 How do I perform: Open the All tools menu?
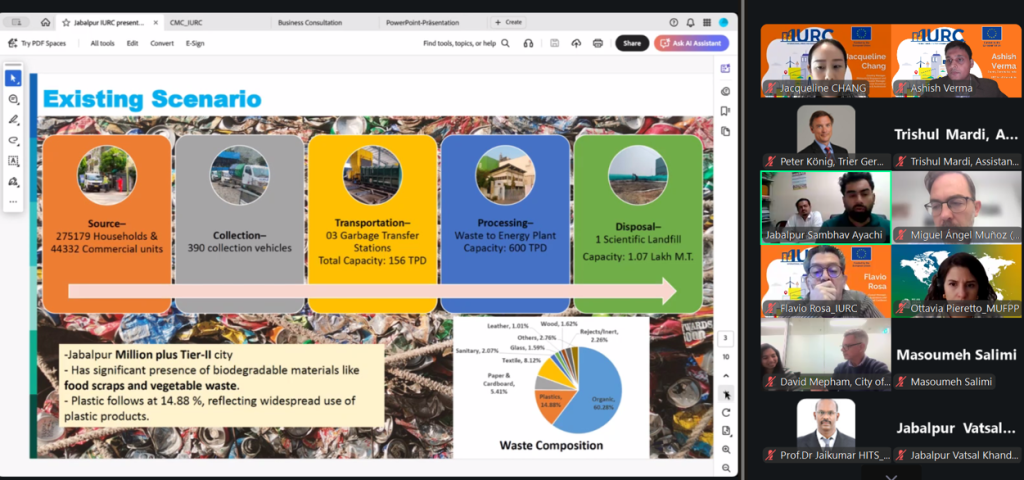[102, 43]
